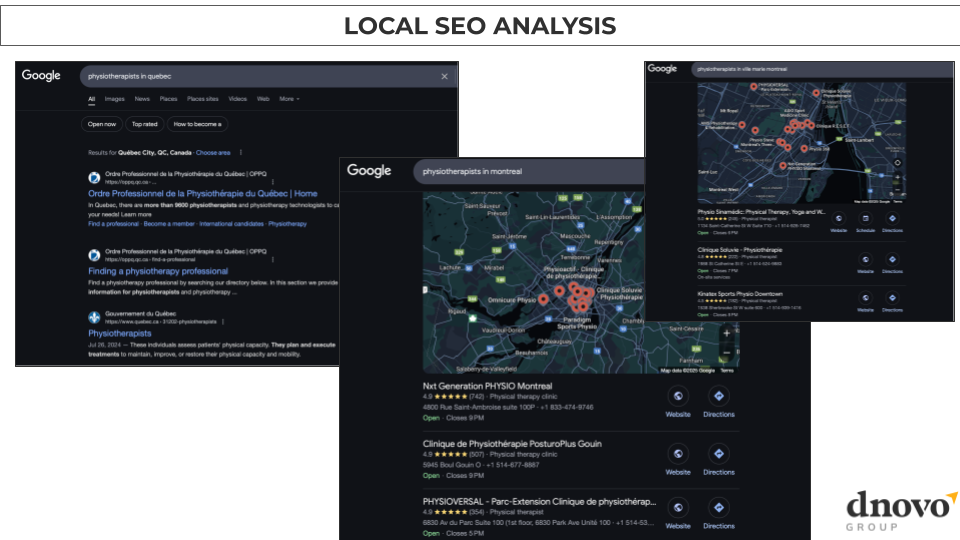Enable the 'Top rated' filter chip
Screen dimensions: 960x540
coord(144,124)
